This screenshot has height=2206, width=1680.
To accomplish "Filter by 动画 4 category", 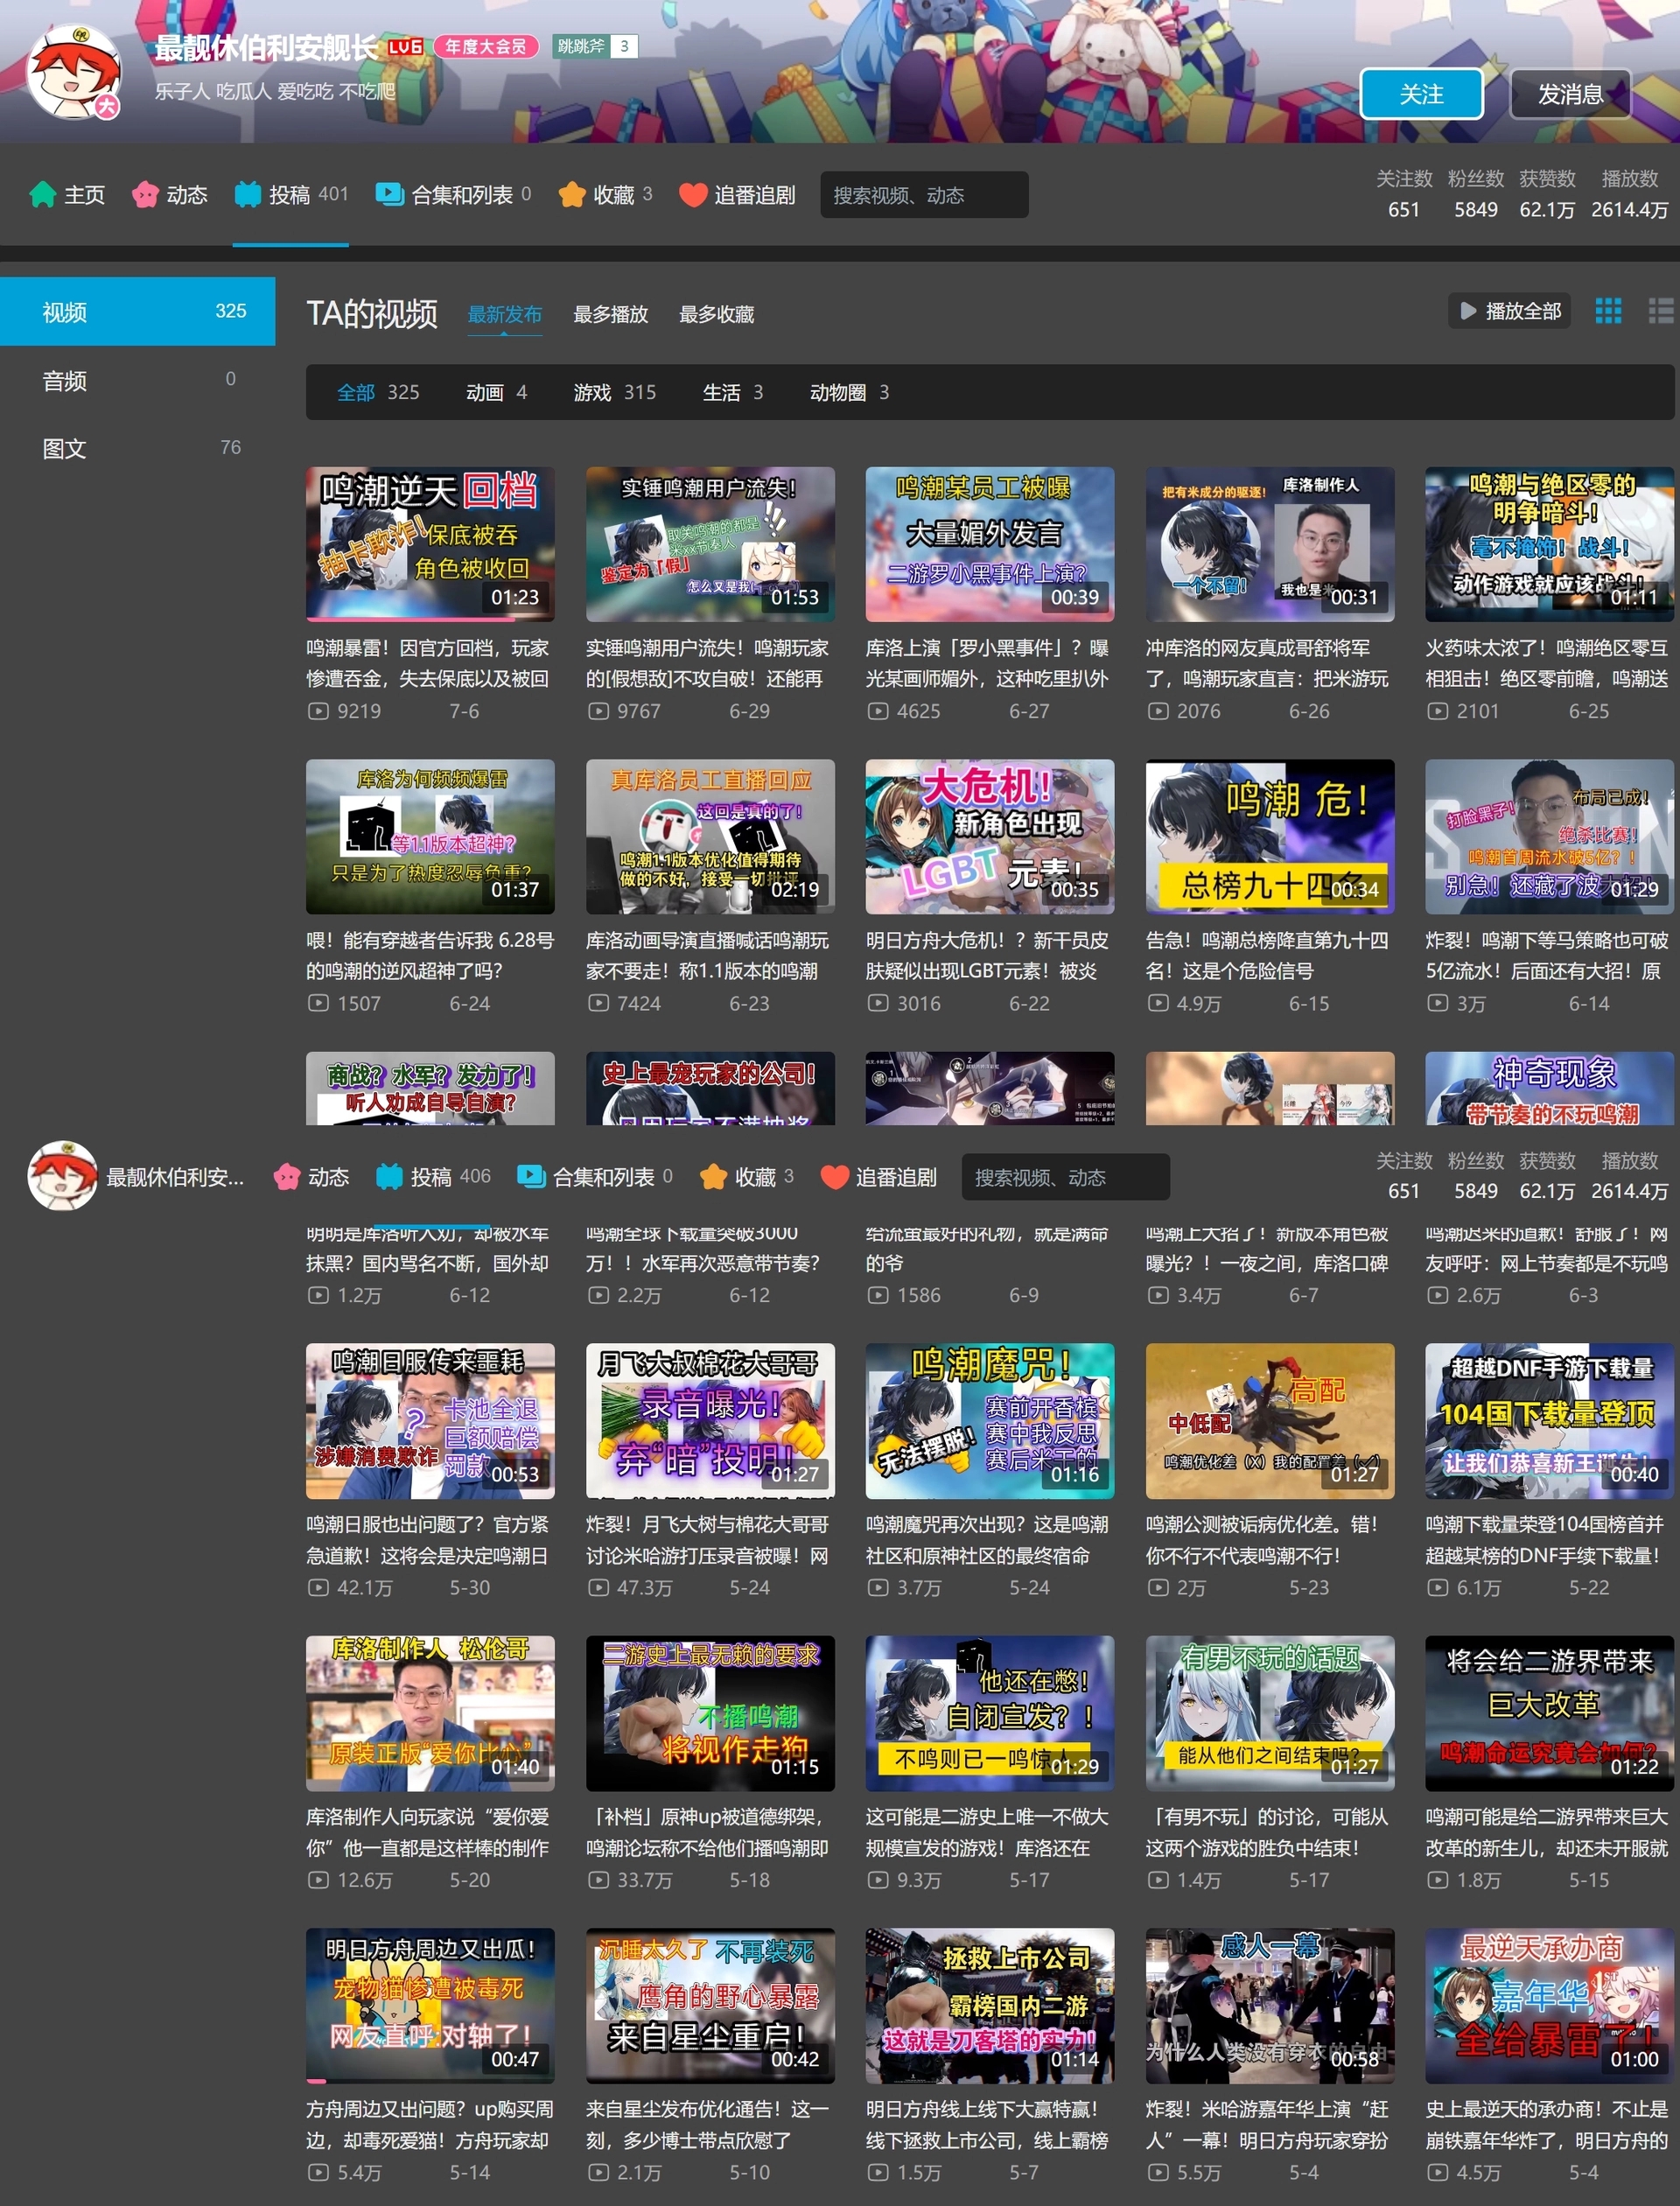I will coord(496,392).
